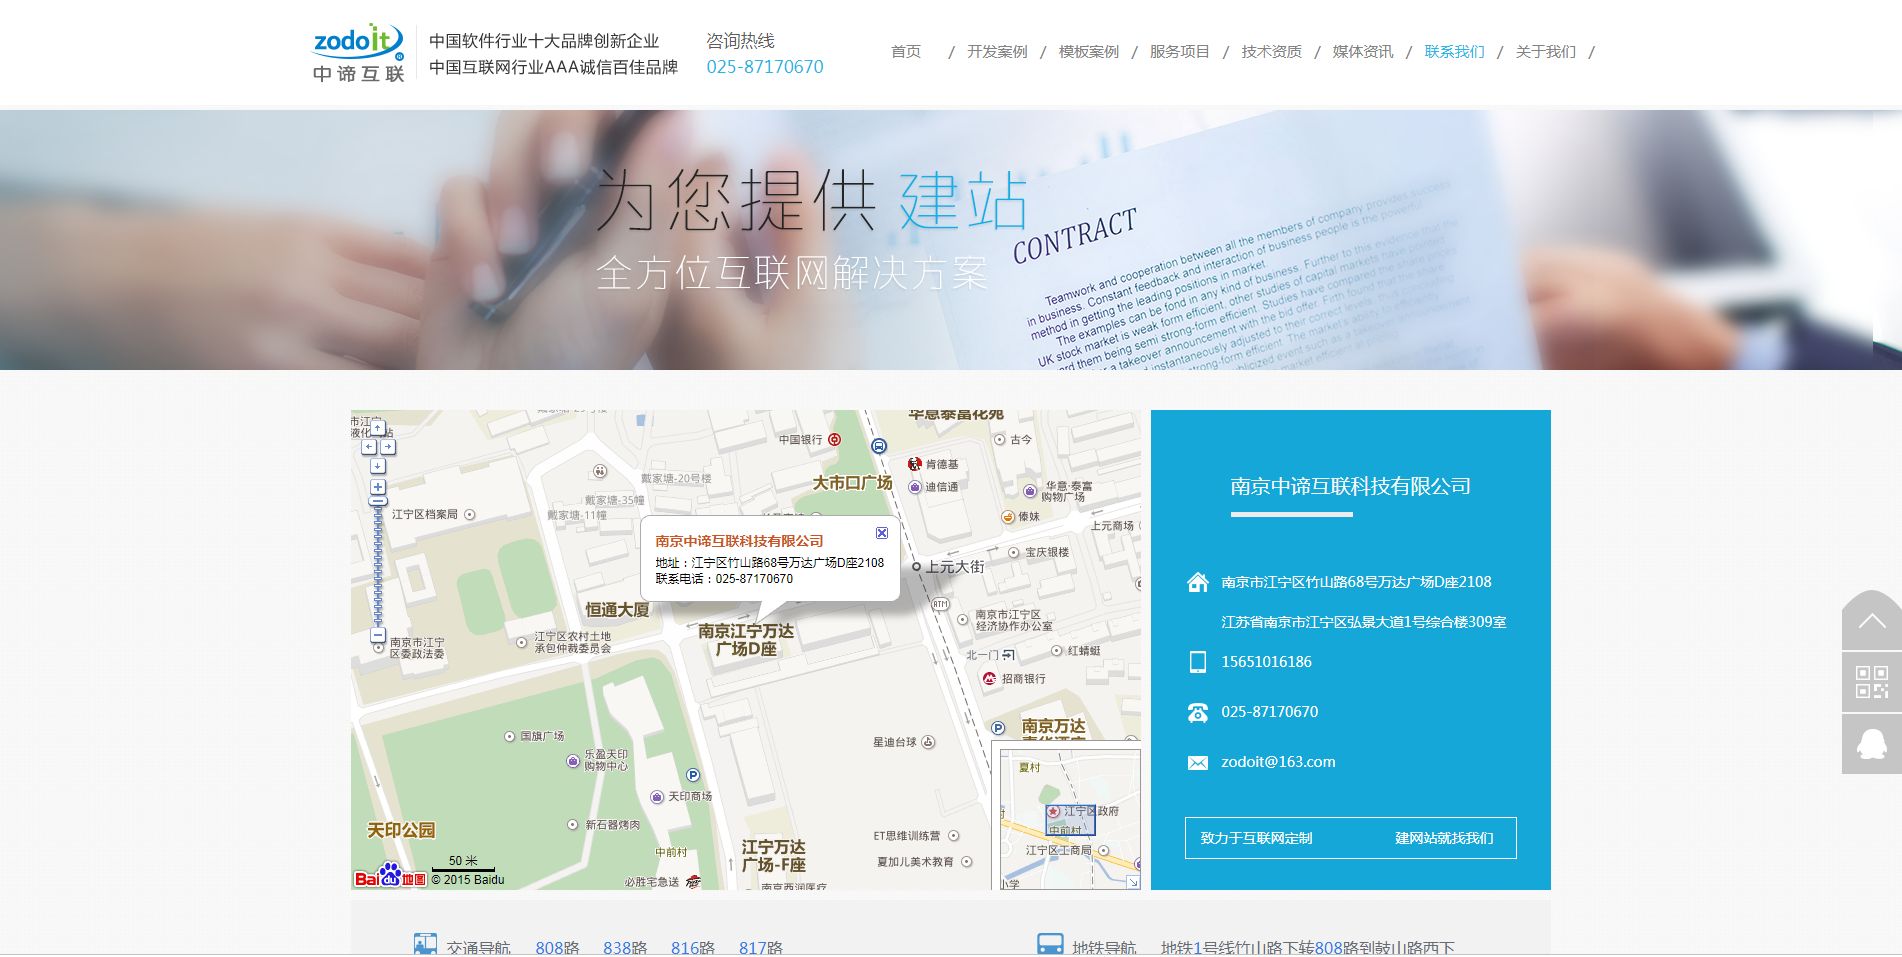1902x957 pixels.
Task: Close the company info popup on map
Action: point(881,533)
